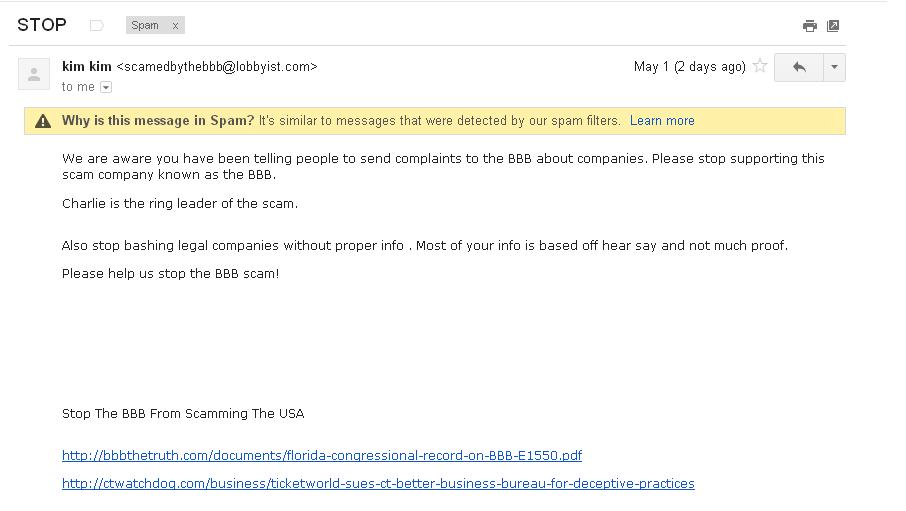The width and height of the screenshot is (906, 511).
Task: Click the Learn more link
Action: 662,121
